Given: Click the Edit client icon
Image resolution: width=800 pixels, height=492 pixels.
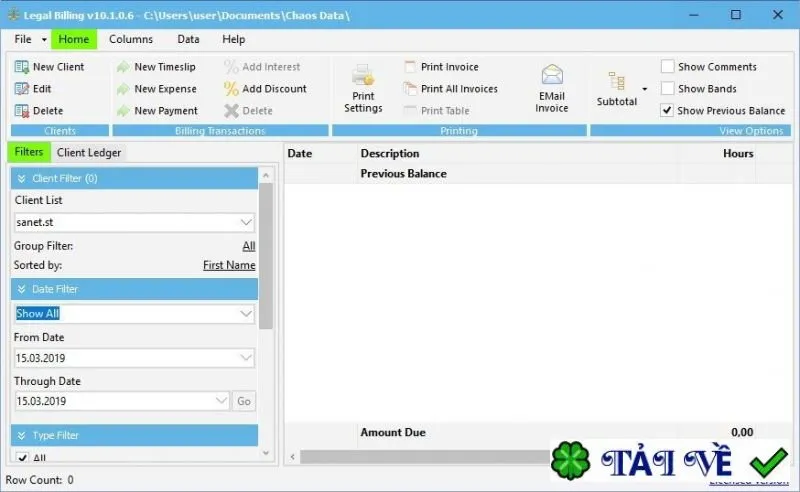Looking at the screenshot, I should 21,89.
